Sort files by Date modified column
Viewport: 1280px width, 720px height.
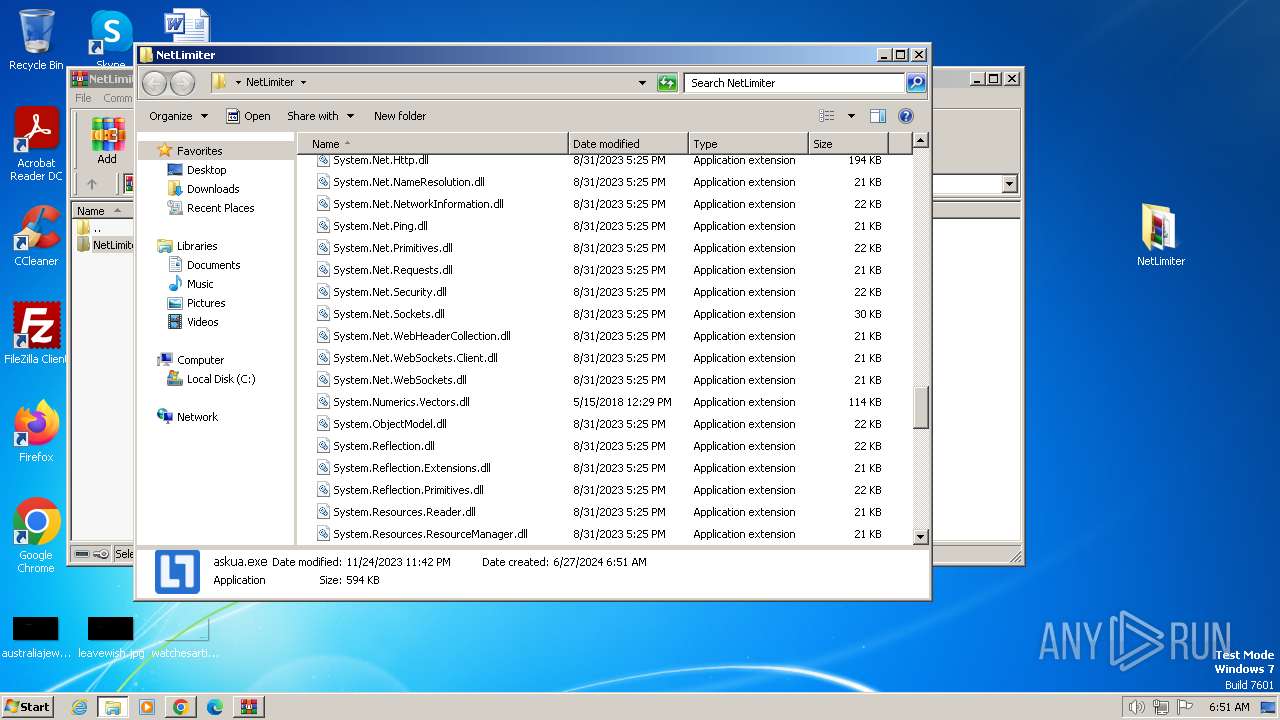(x=628, y=144)
